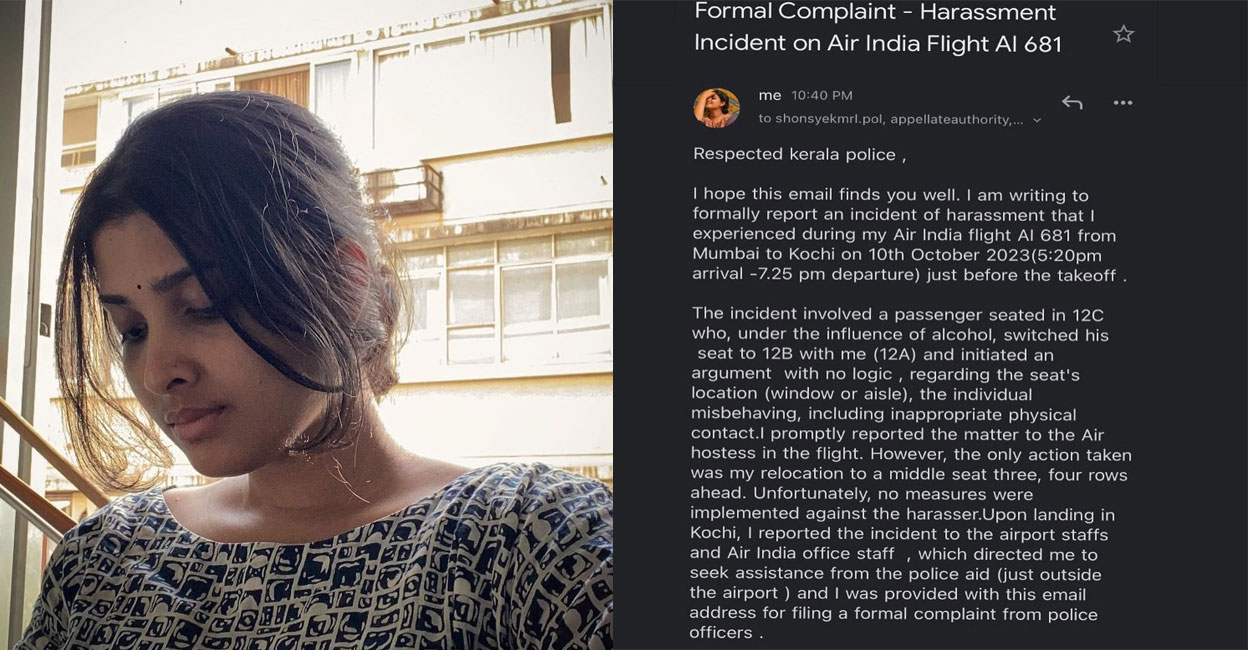Click the 10:40 PM timestamp
Viewport: 1248px width, 650px height.
click(x=822, y=96)
